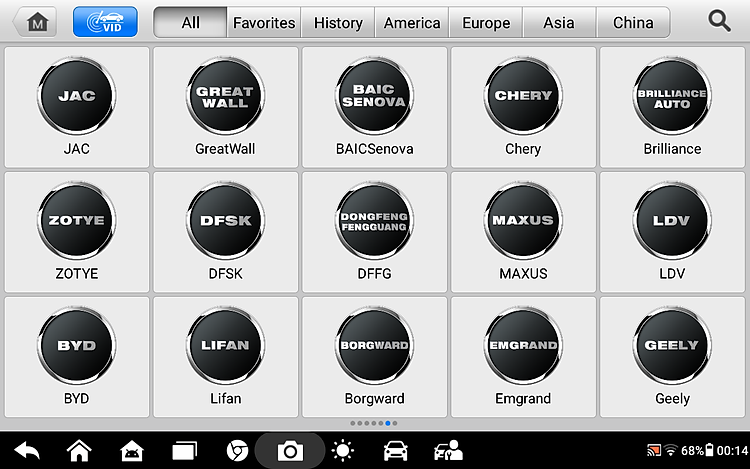Select the Lifan brand tile
The width and height of the screenshot is (750, 469).
(225, 357)
